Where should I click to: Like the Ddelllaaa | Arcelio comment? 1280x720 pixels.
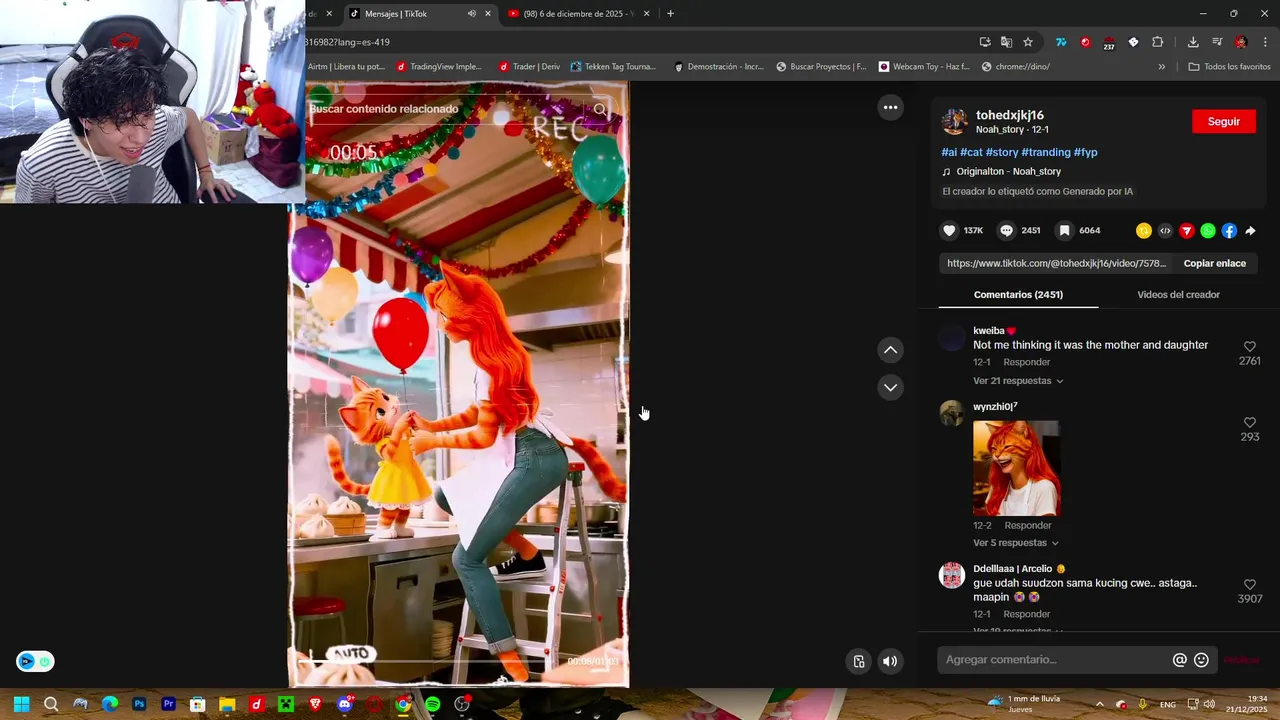point(1249,585)
